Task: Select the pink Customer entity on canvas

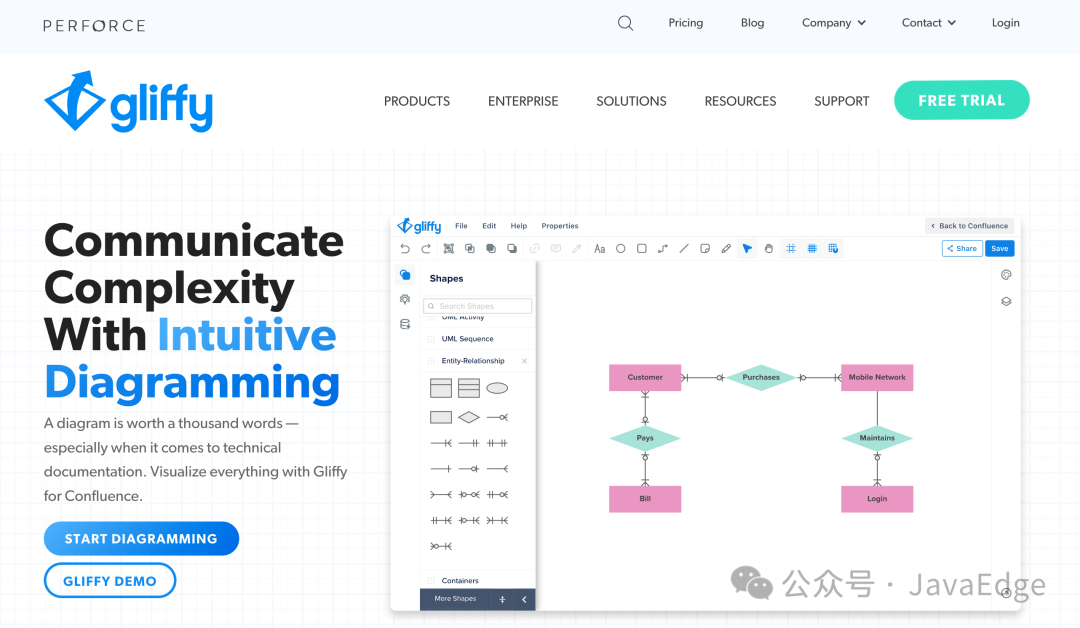Action: coord(645,377)
